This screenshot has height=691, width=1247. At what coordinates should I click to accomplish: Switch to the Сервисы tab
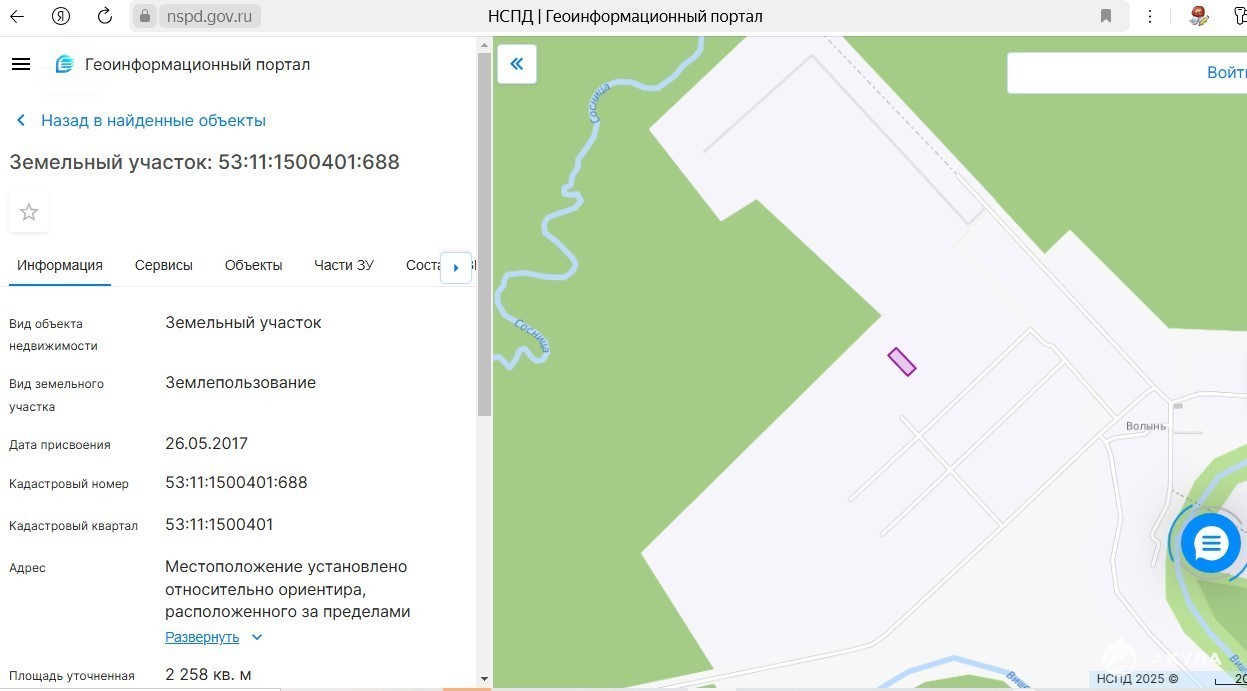(x=164, y=265)
